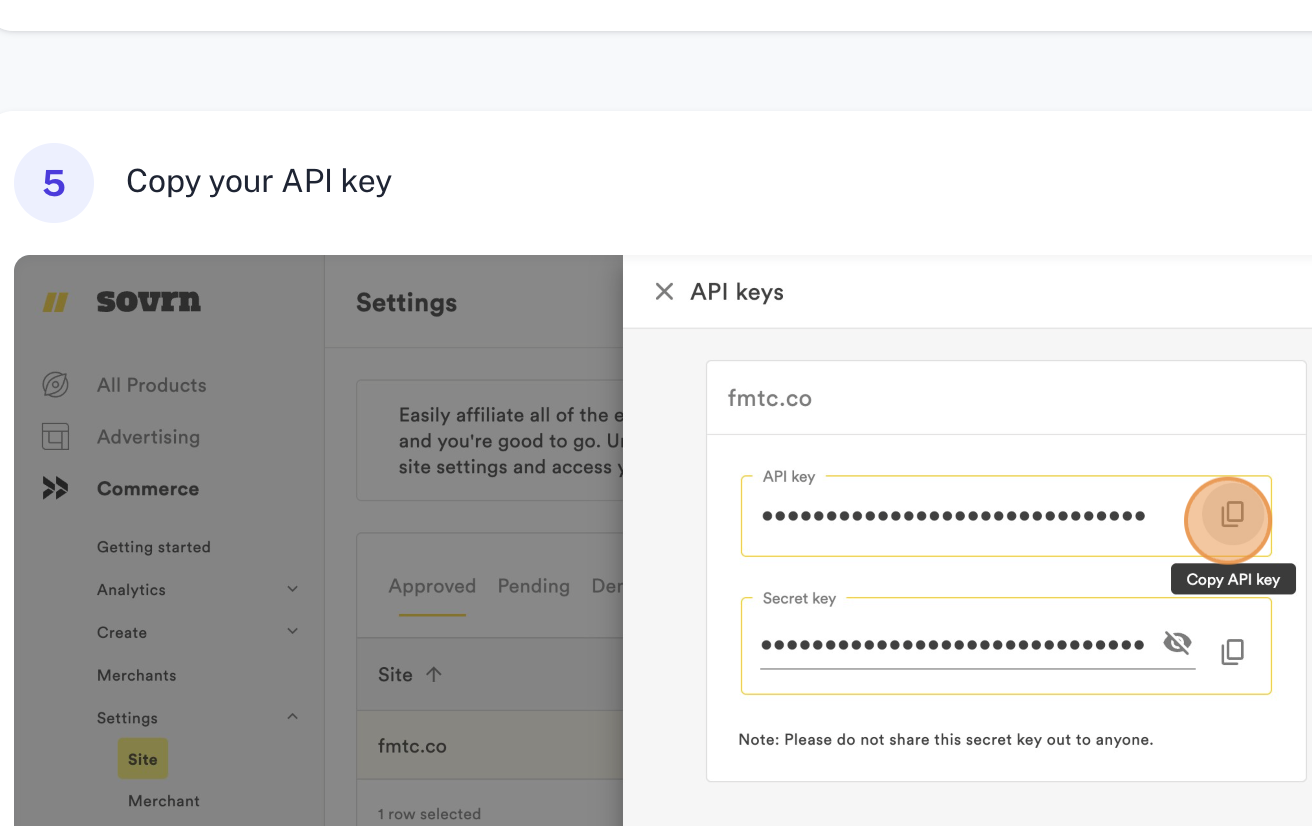Select the Site settings item
The width and height of the screenshot is (1312, 826).
click(142, 759)
